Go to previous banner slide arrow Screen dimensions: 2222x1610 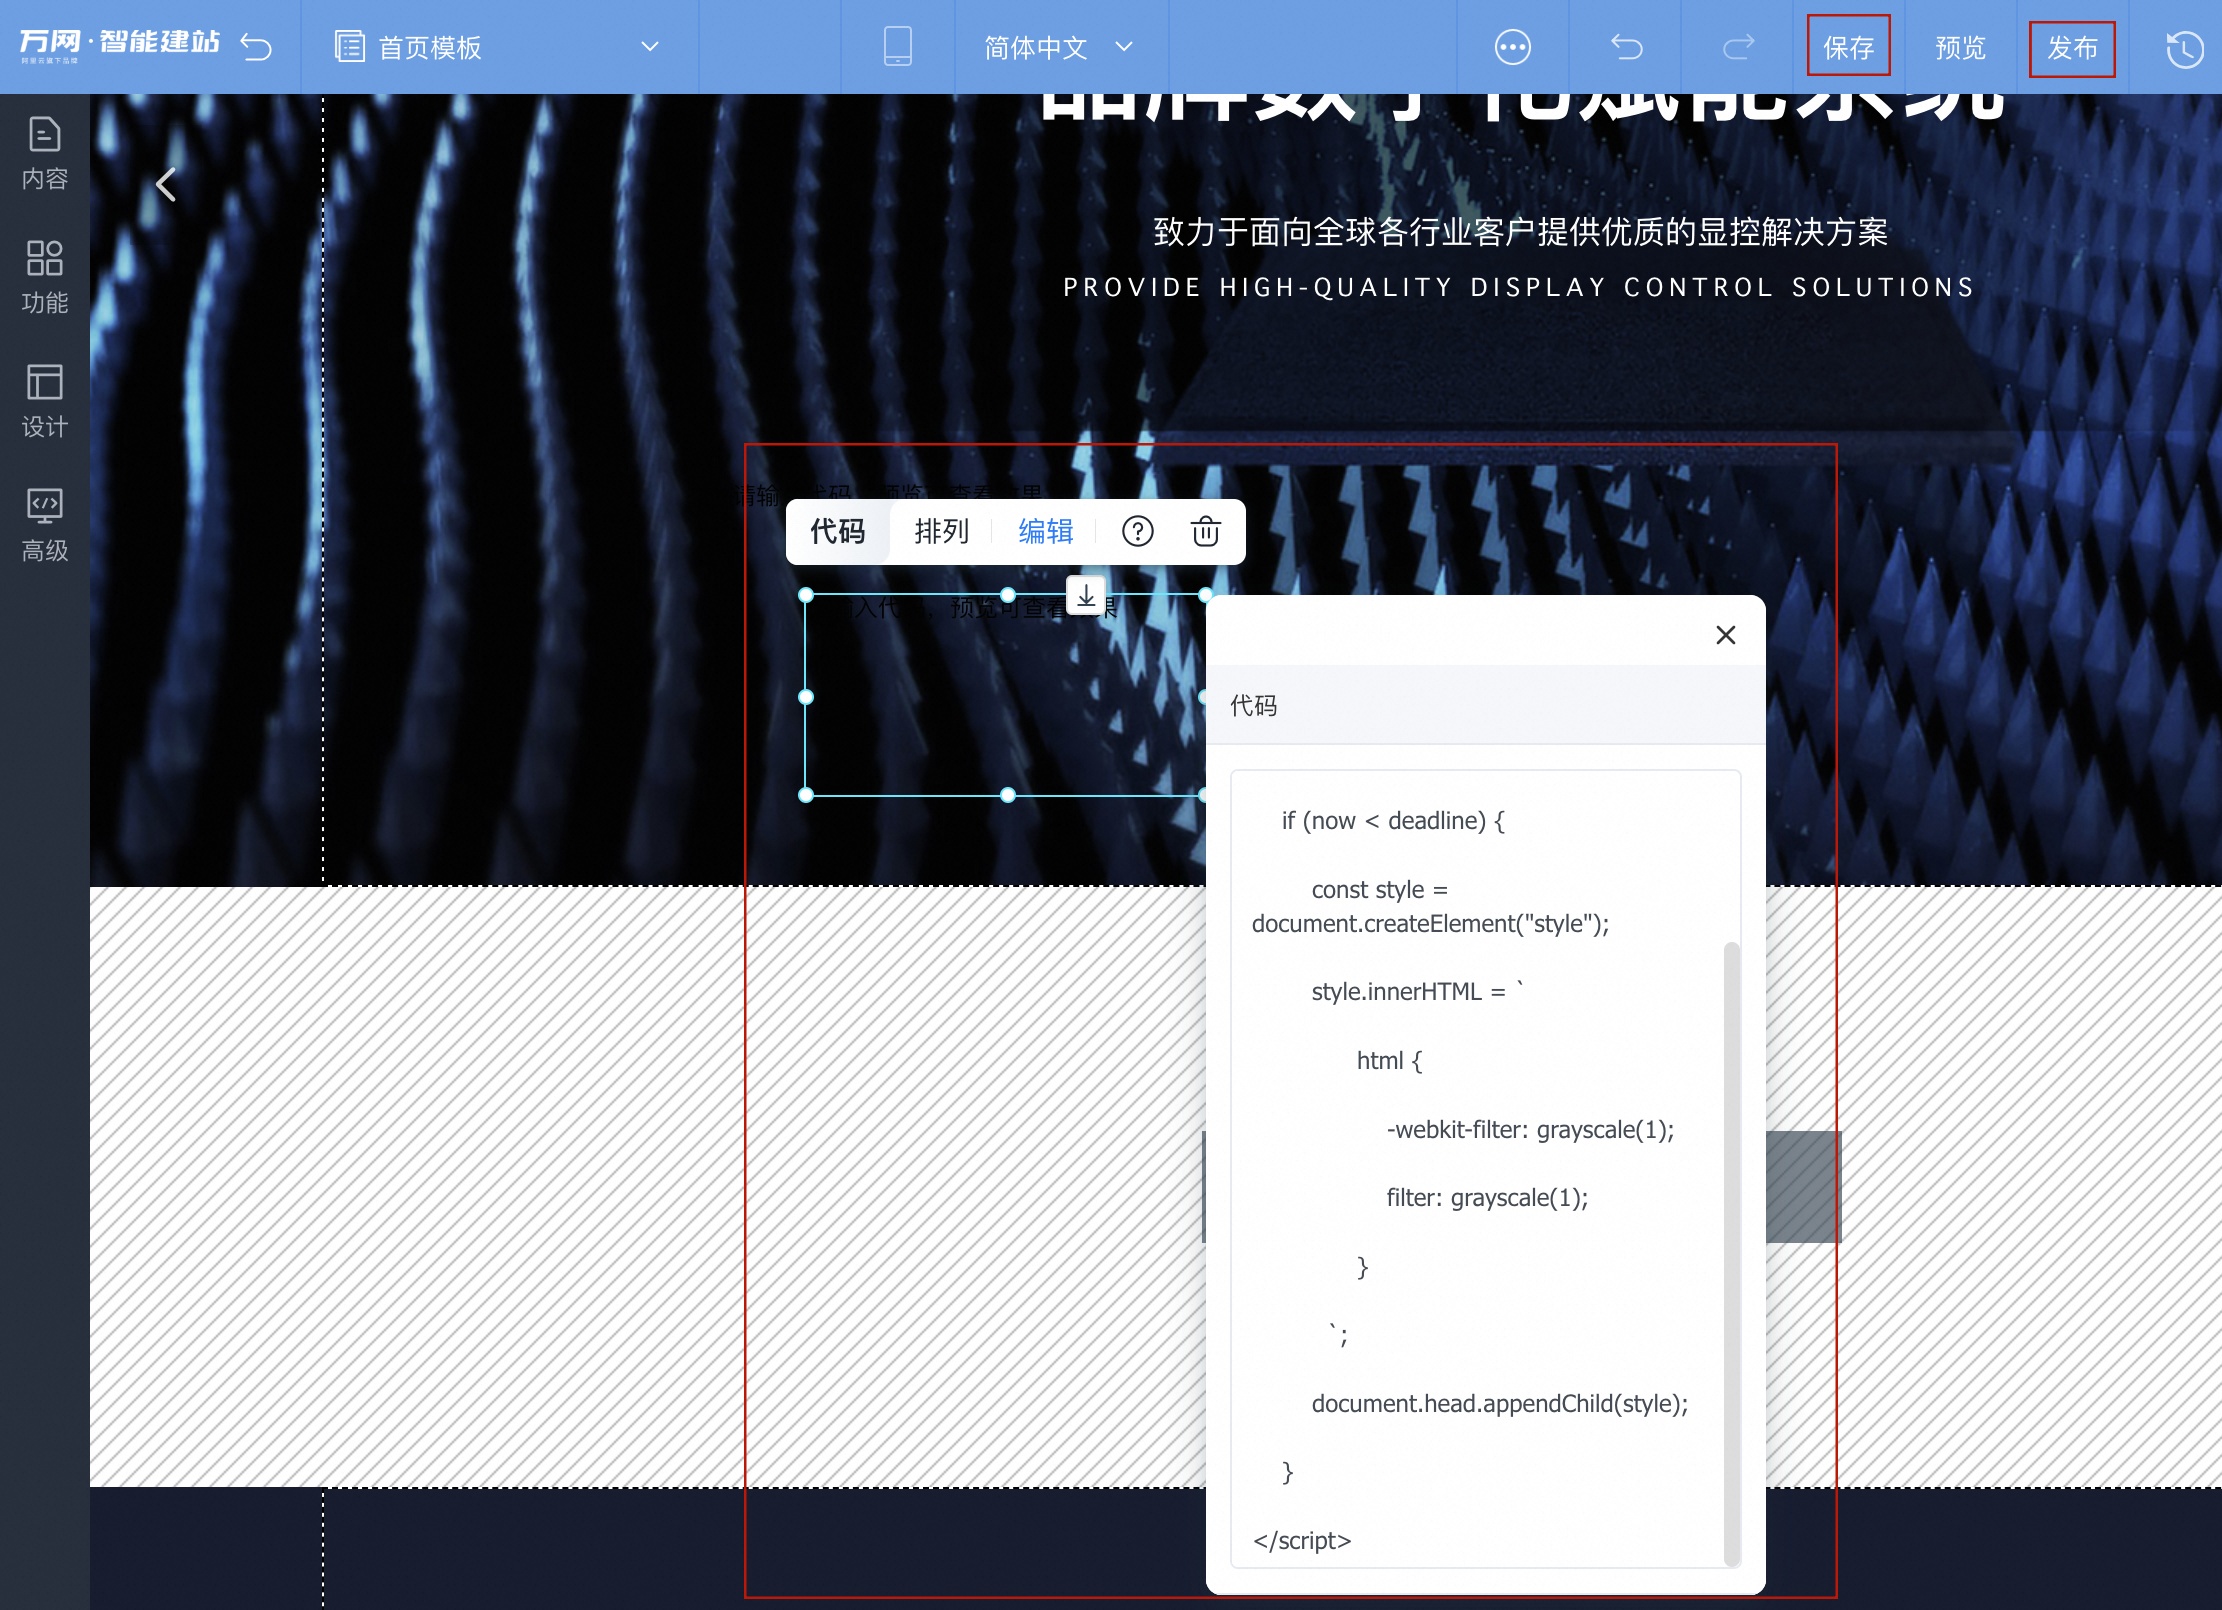[x=166, y=184]
